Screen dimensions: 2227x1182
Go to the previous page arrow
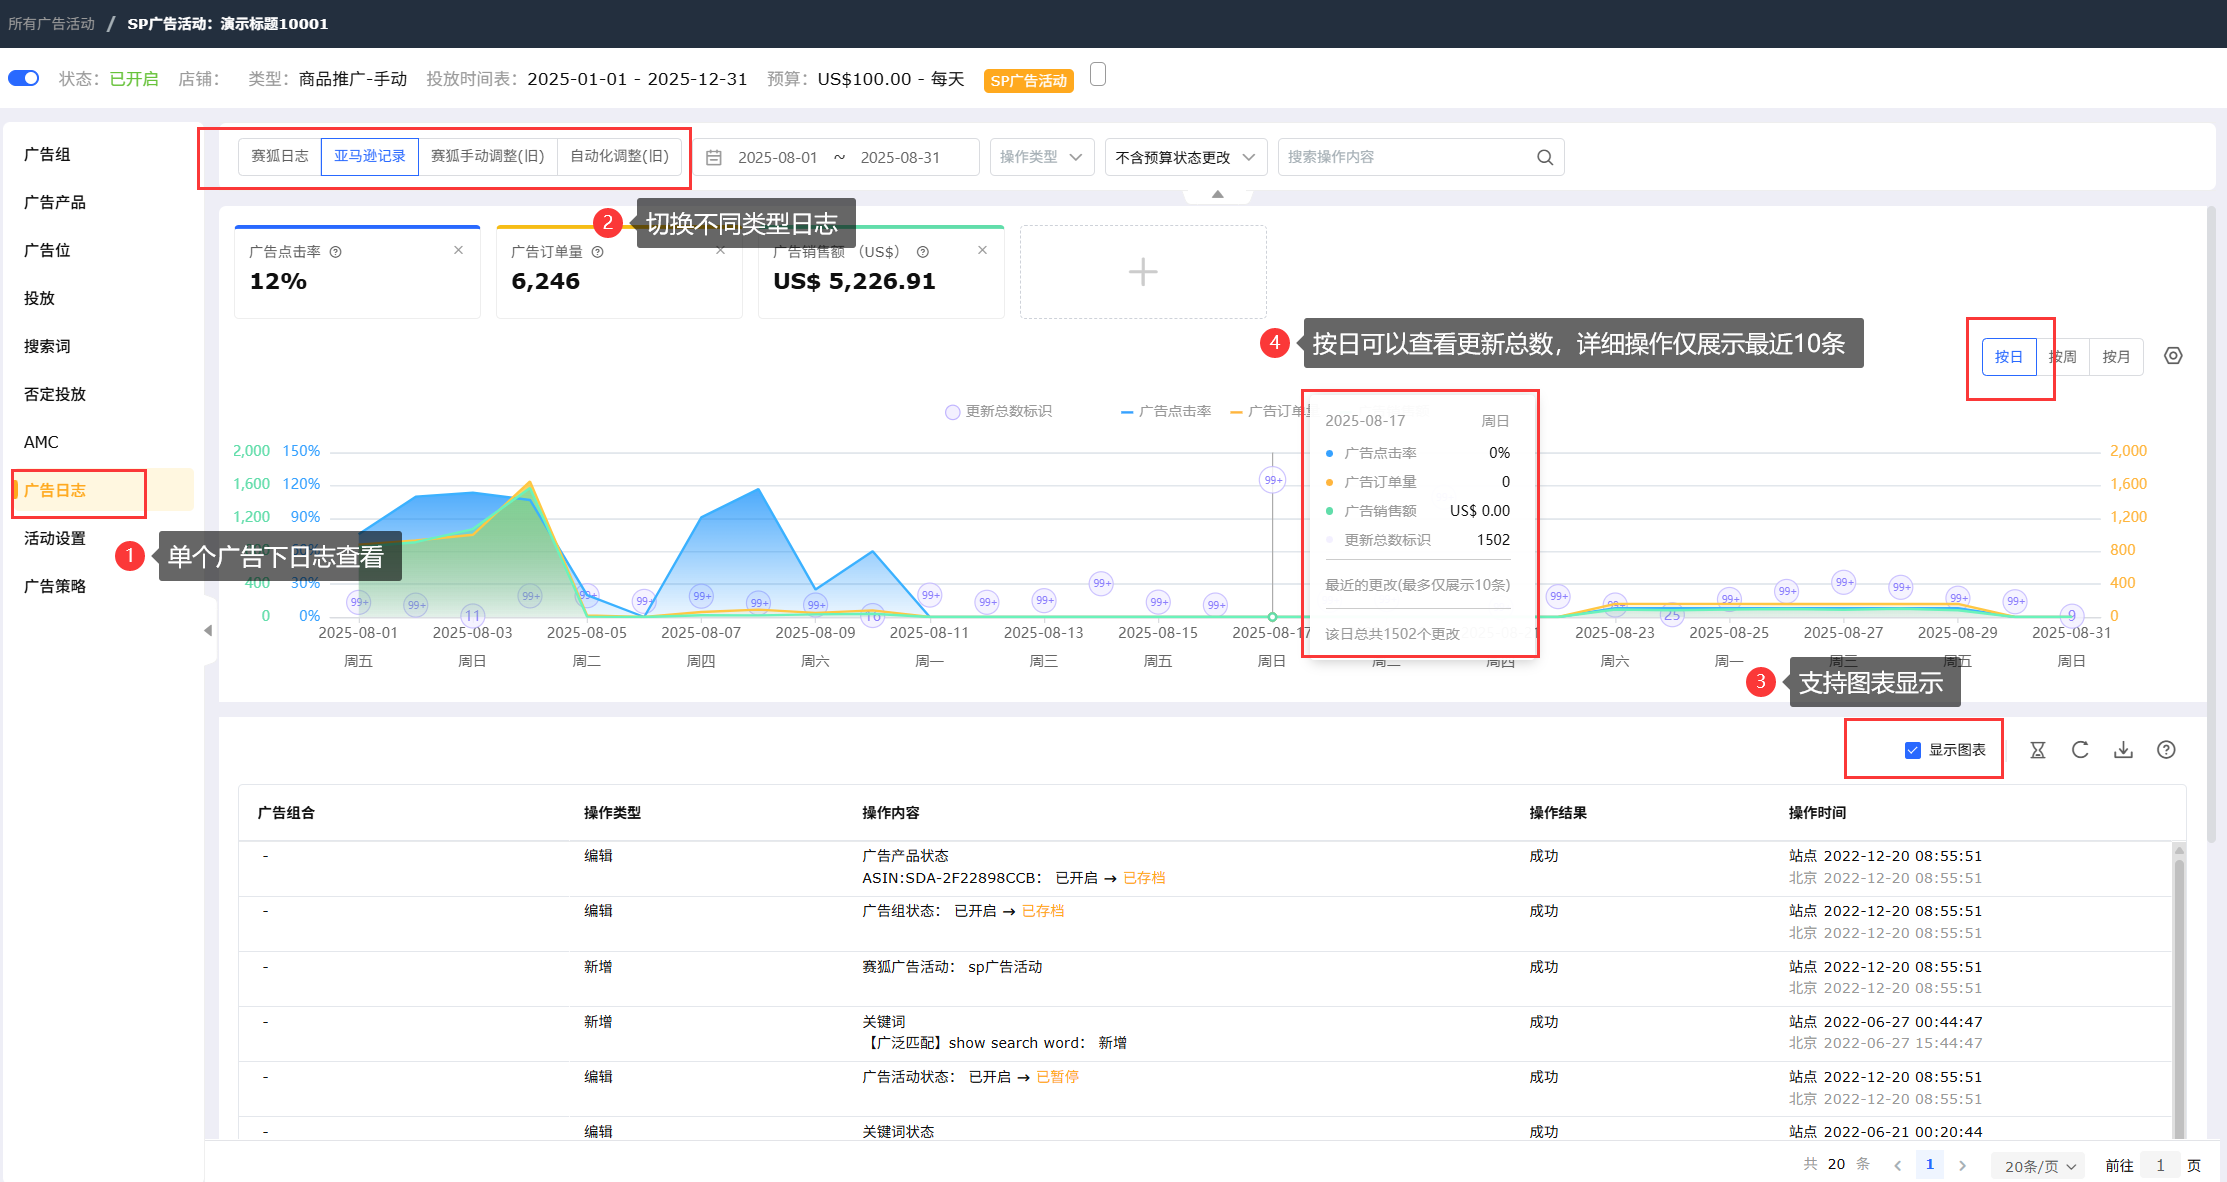(x=1897, y=1165)
